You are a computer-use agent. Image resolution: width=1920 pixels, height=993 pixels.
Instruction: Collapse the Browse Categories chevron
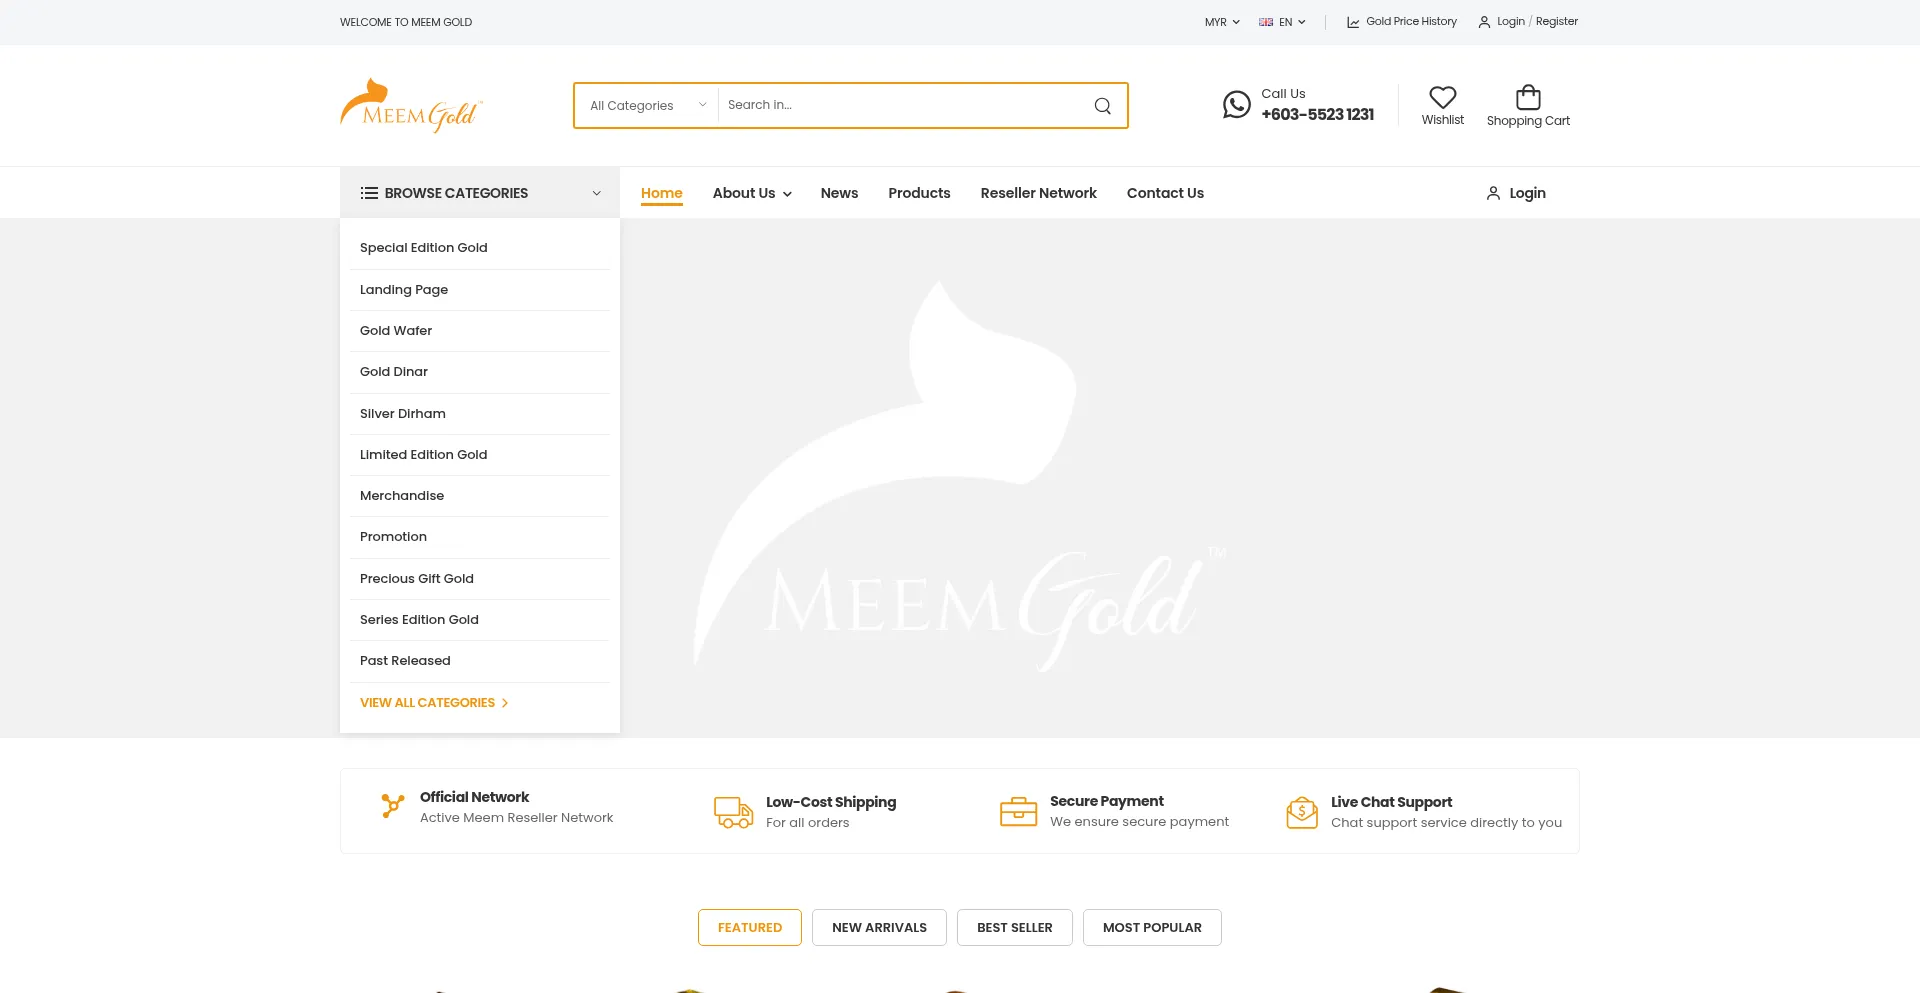point(596,193)
